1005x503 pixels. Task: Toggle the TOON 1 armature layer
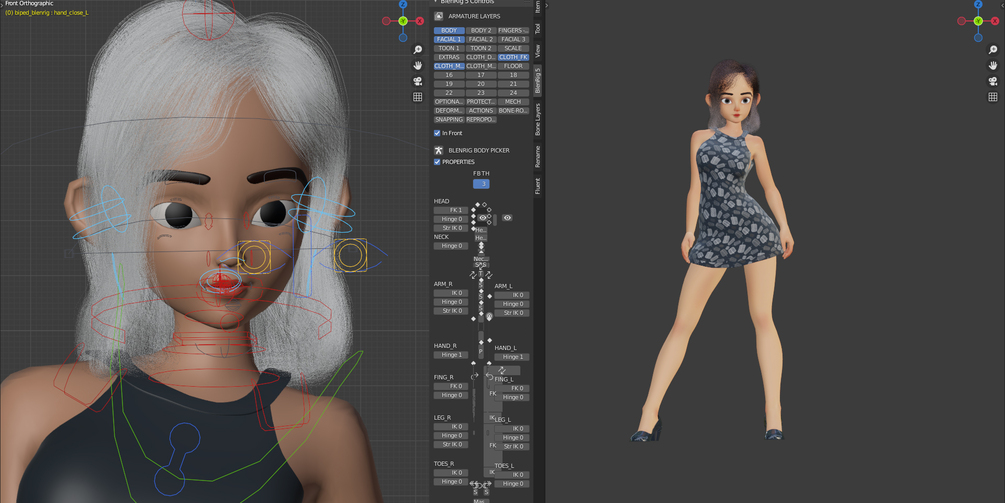coord(449,48)
